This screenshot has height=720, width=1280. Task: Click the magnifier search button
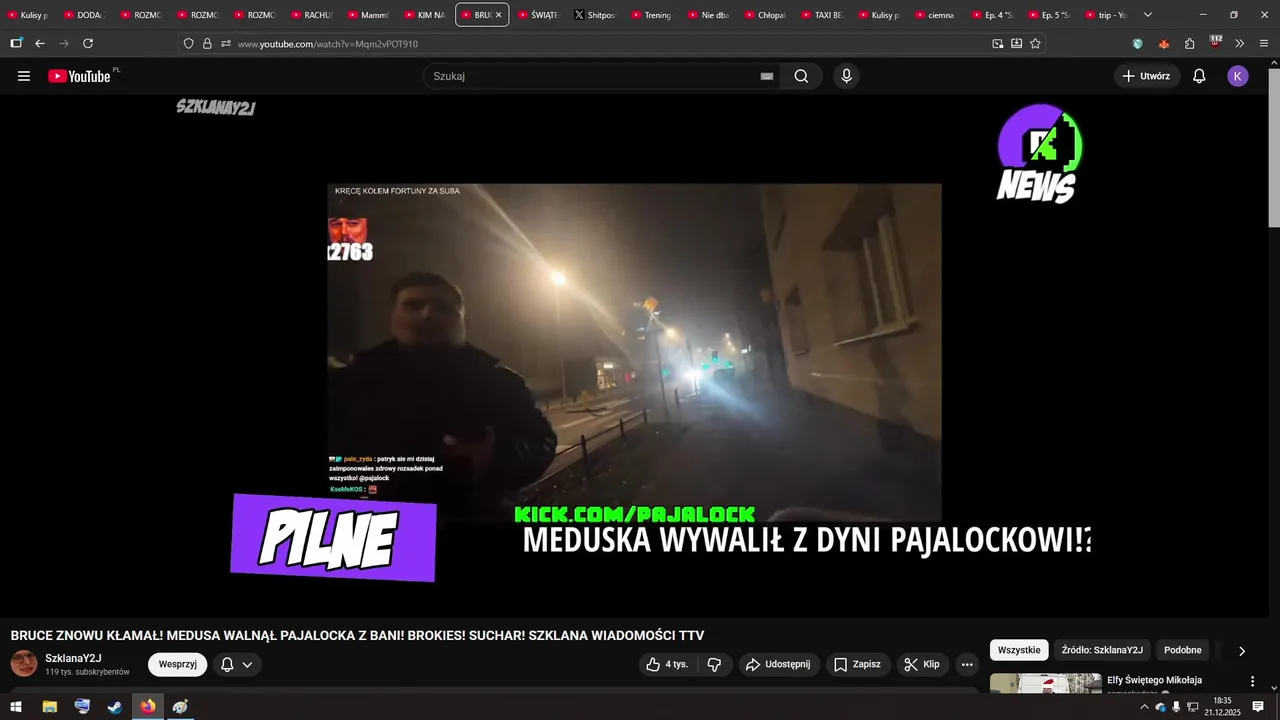801,76
